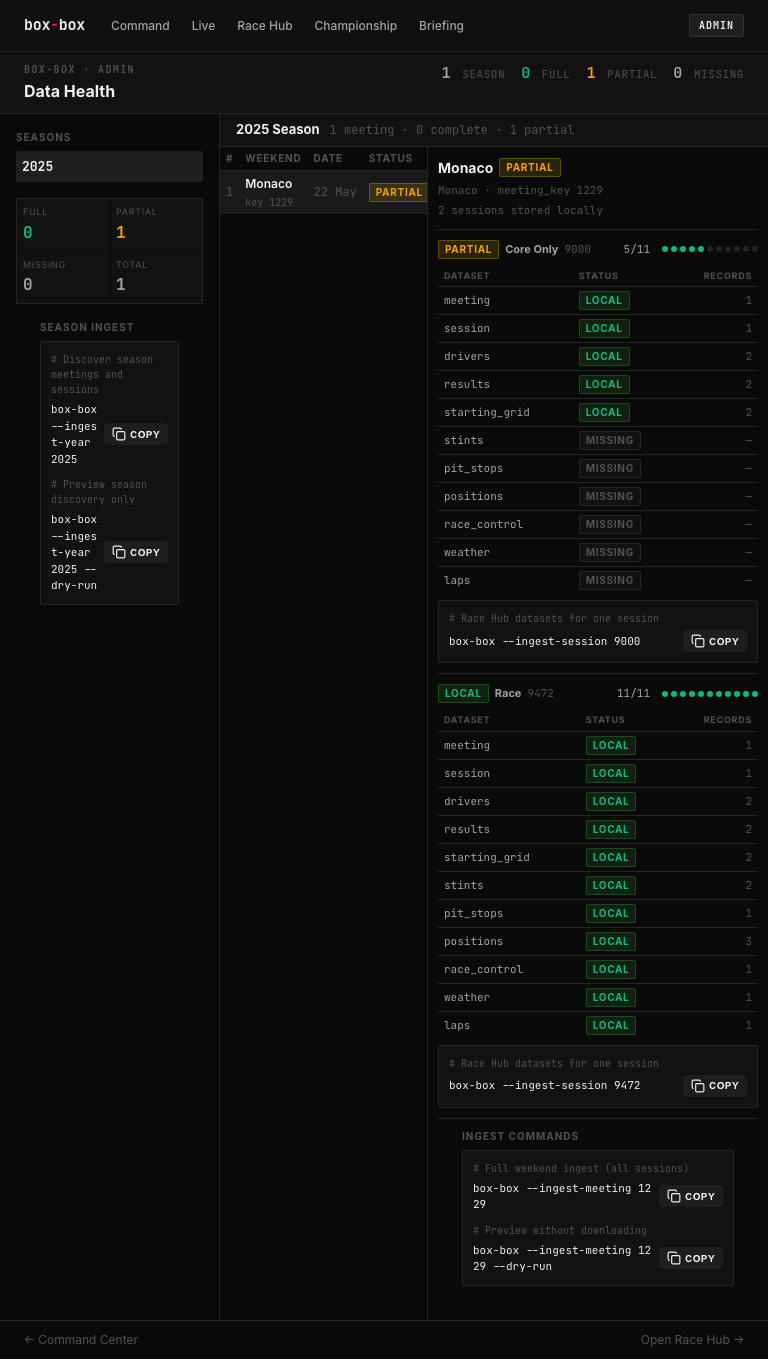Click the '0 MISSING' header summary stat
This screenshot has width=768, height=1359.
708,73
